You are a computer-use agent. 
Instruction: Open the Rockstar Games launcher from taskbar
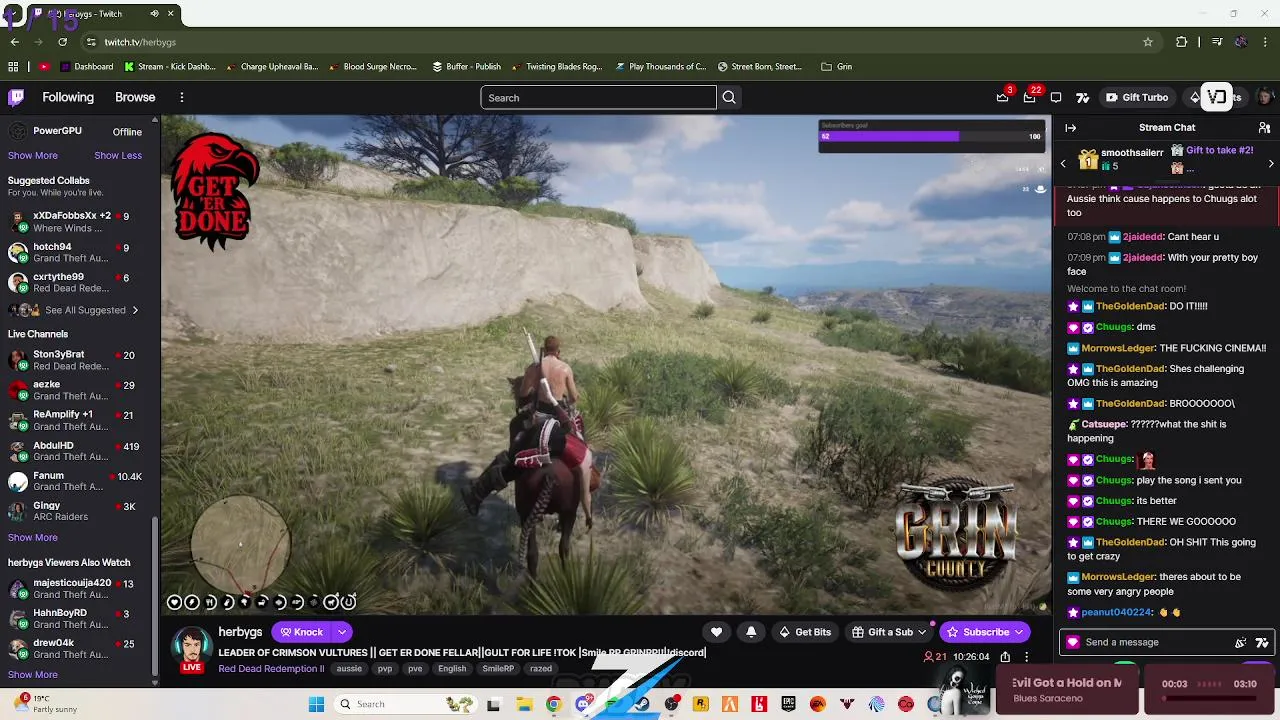(x=701, y=704)
